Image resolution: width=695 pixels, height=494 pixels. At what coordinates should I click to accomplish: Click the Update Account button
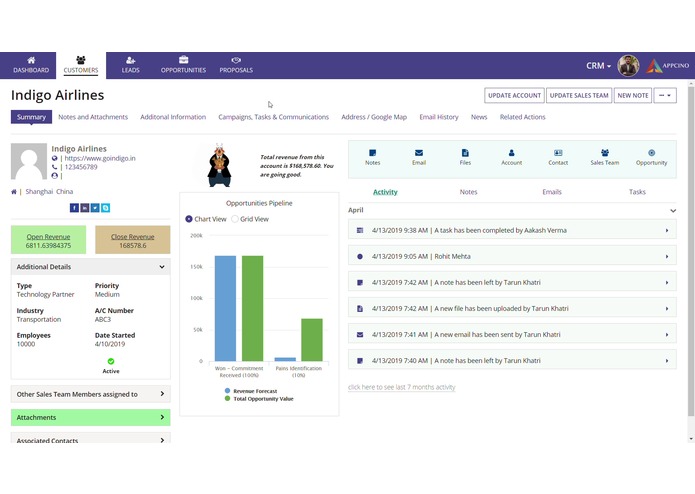514,95
